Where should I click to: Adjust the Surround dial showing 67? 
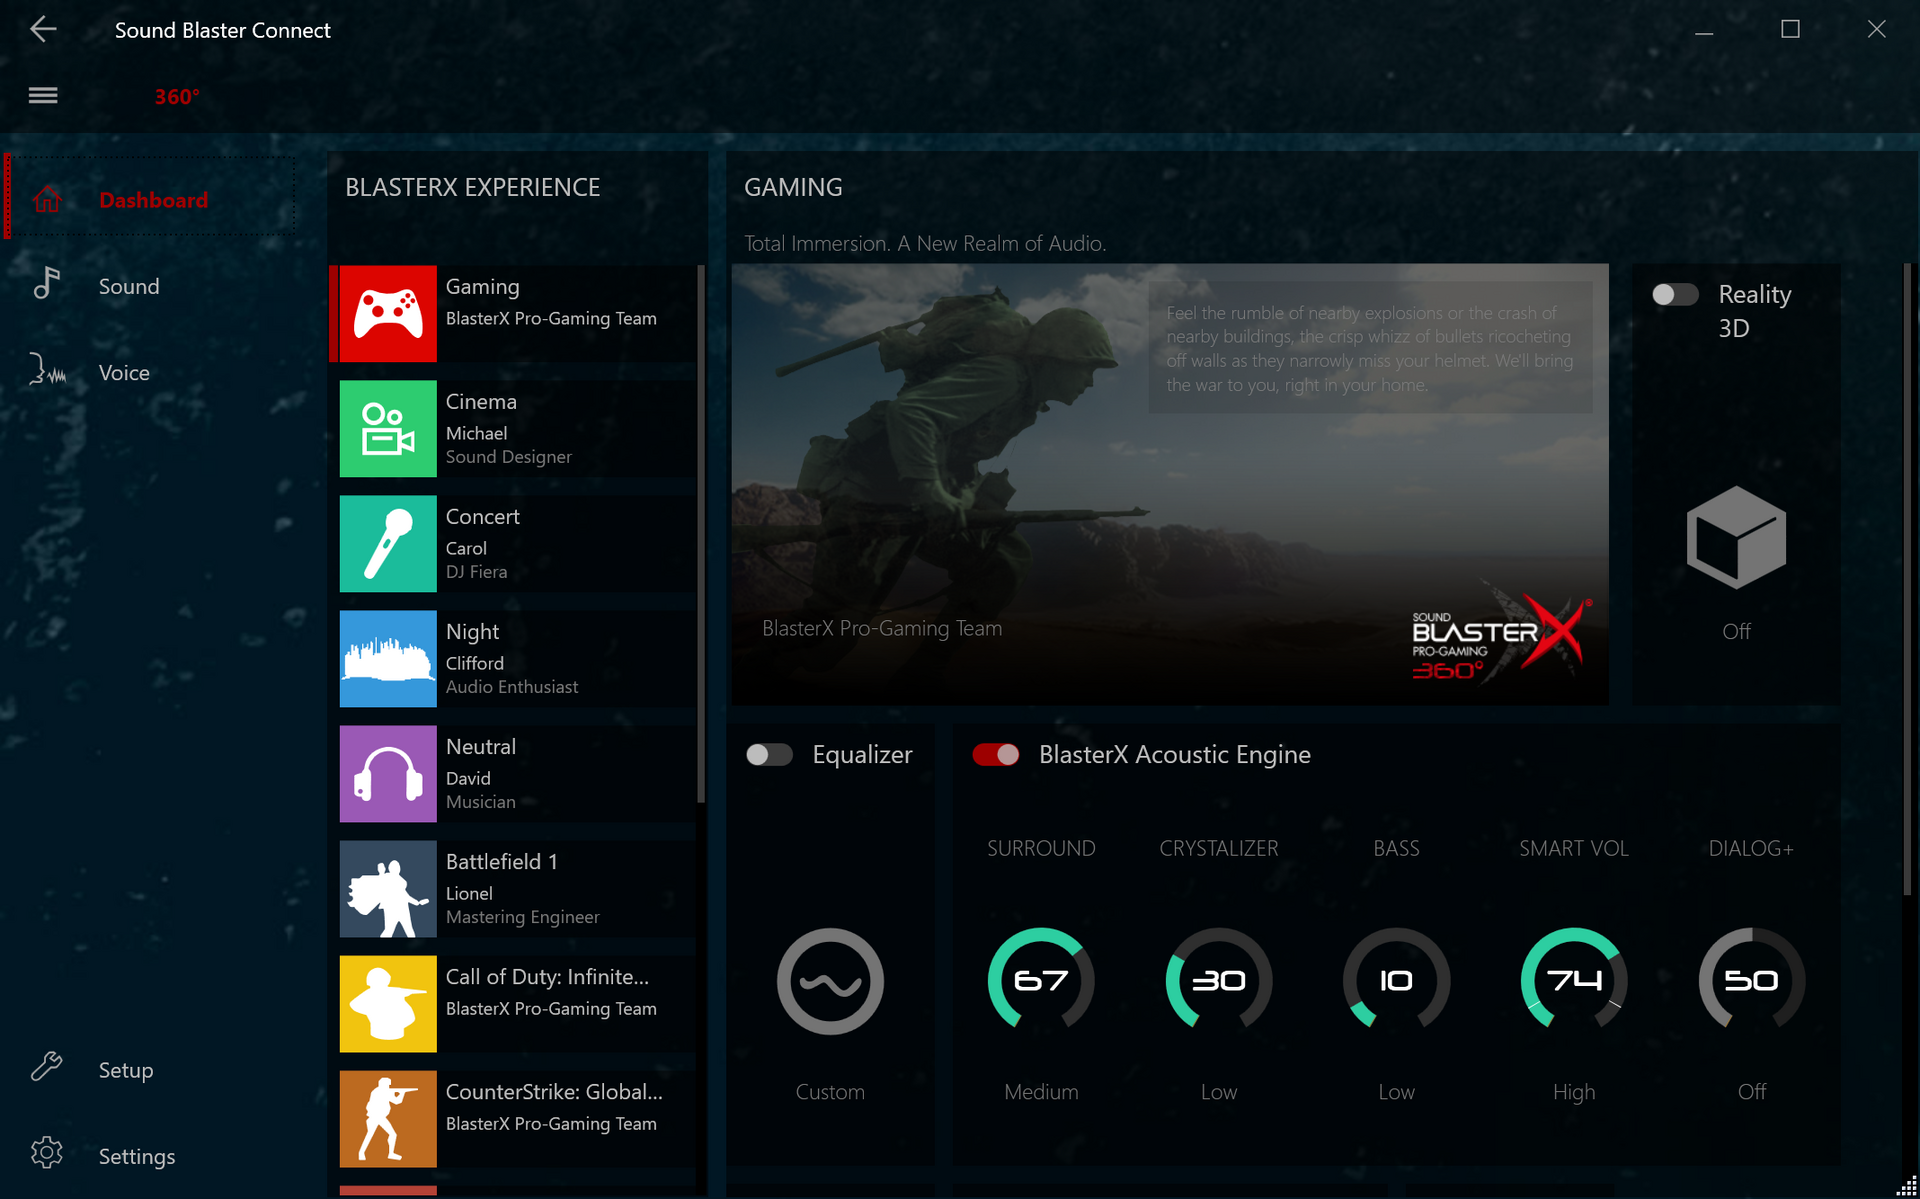[1041, 980]
